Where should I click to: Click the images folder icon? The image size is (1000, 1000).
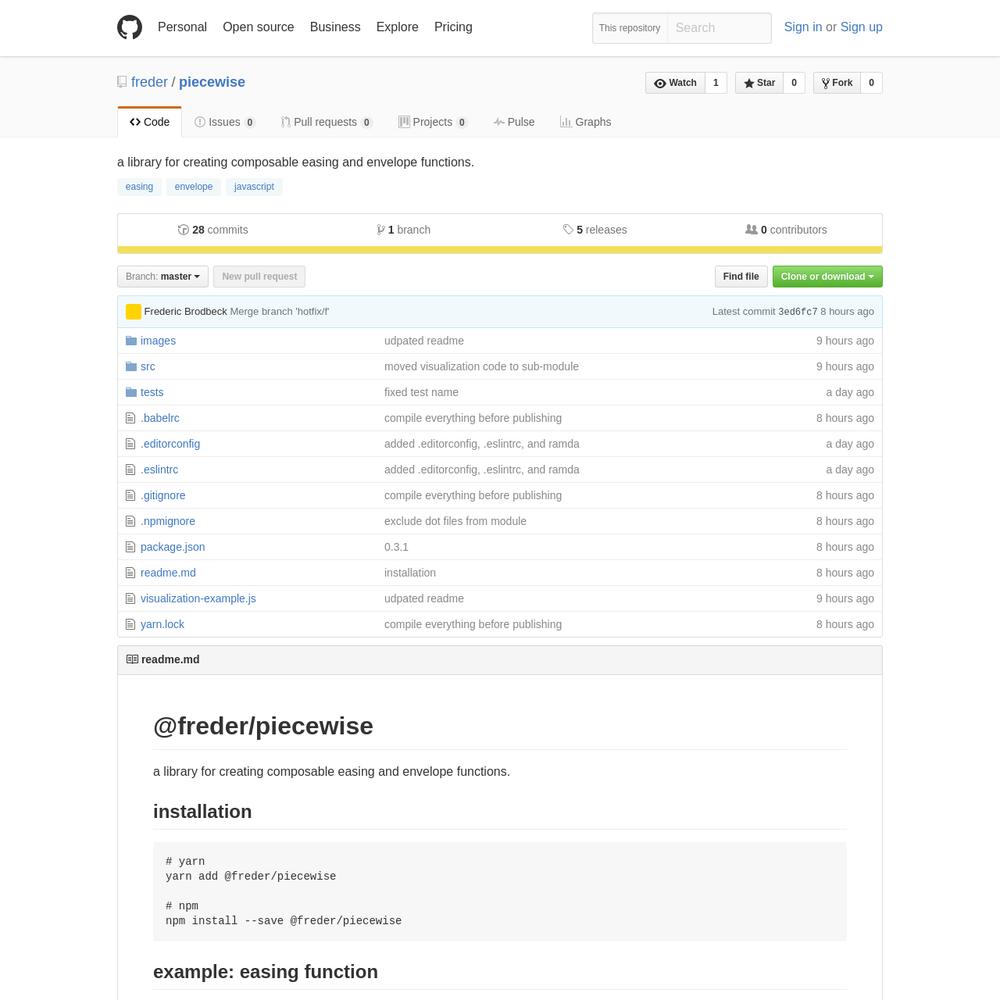click(x=131, y=341)
